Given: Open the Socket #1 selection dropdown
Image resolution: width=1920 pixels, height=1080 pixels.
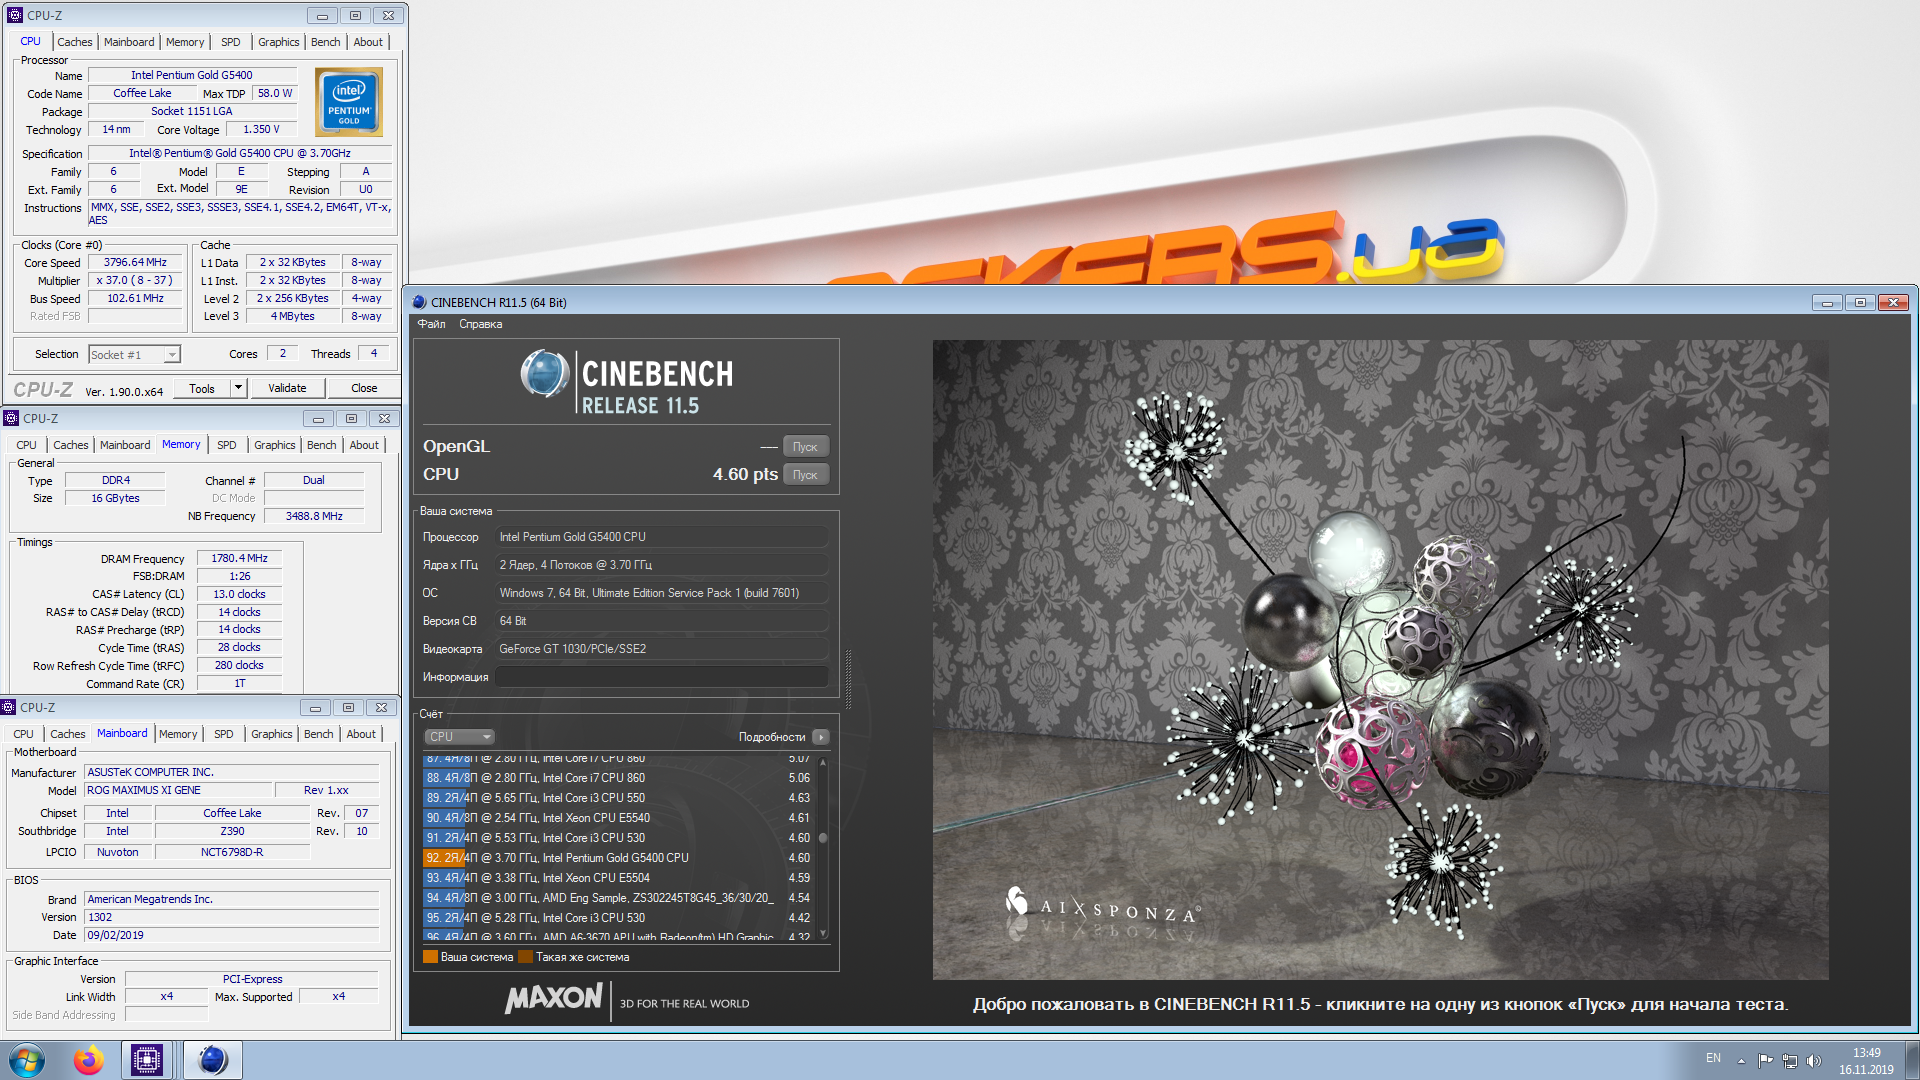Looking at the screenshot, I should (134, 354).
